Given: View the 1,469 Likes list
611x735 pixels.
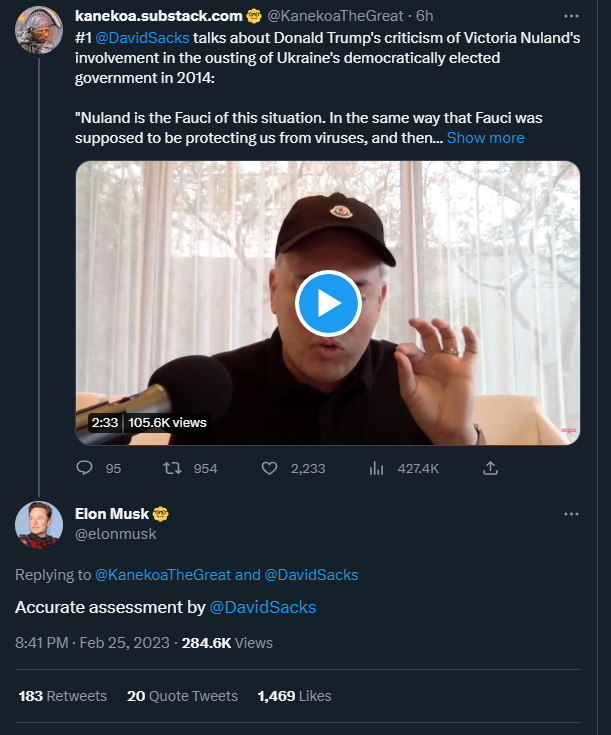Looking at the screenshot, I should 294,696.
